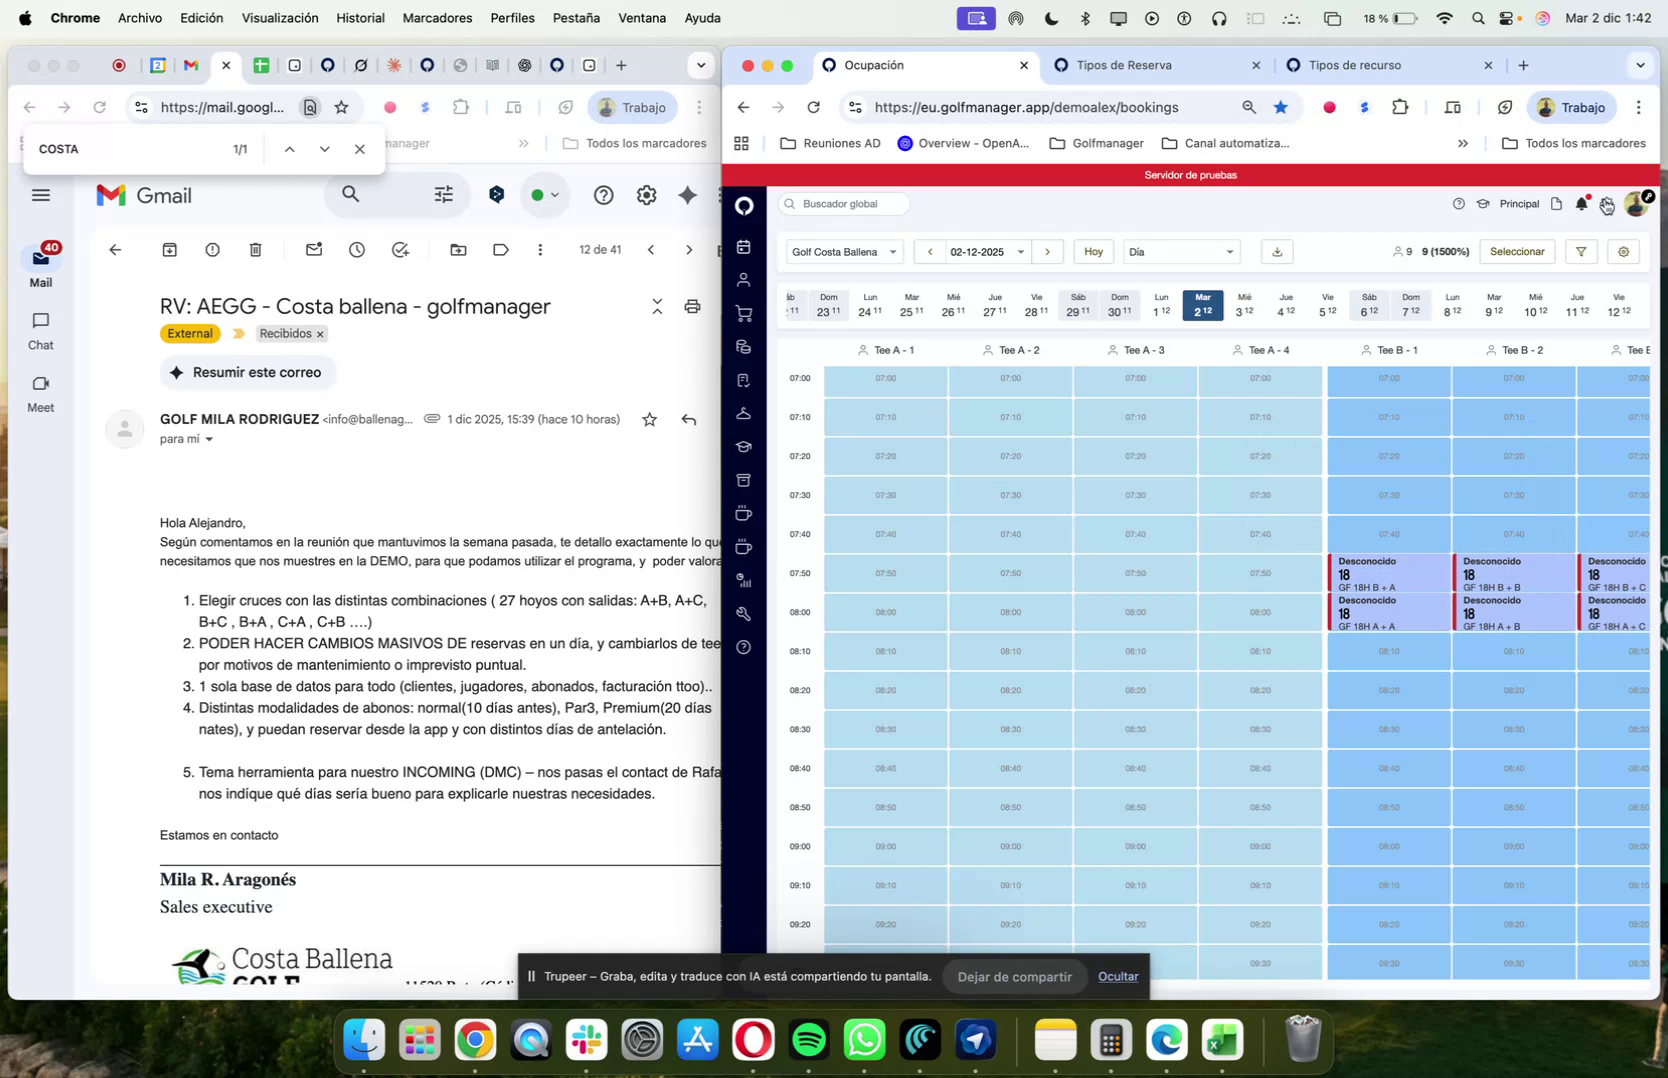
Task: Expand the para mí recipient details
Action: point(209,439)
